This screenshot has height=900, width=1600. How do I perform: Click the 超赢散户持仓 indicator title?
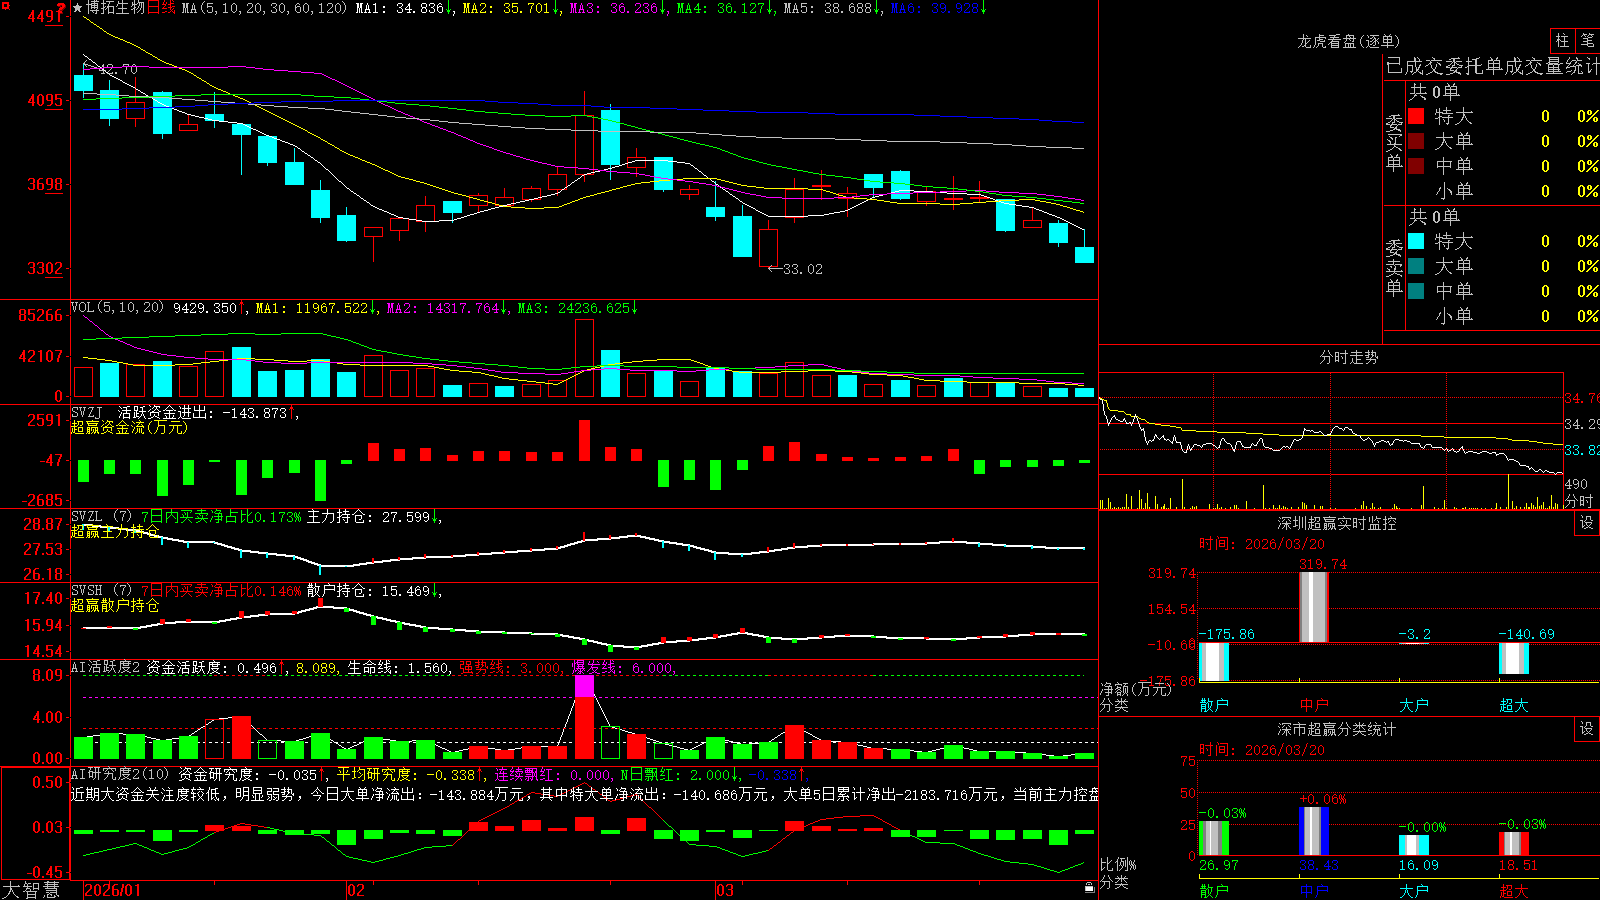point(115,605)
